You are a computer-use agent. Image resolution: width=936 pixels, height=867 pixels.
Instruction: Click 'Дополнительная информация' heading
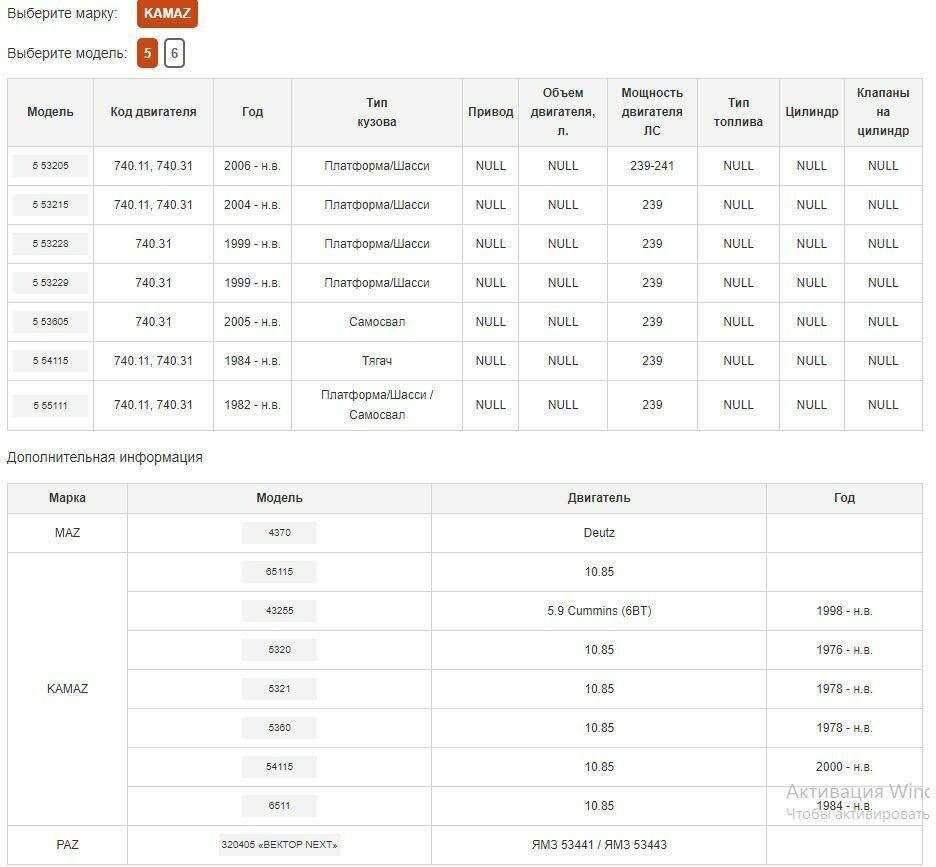pyautogui.click(x=104, y=457)
